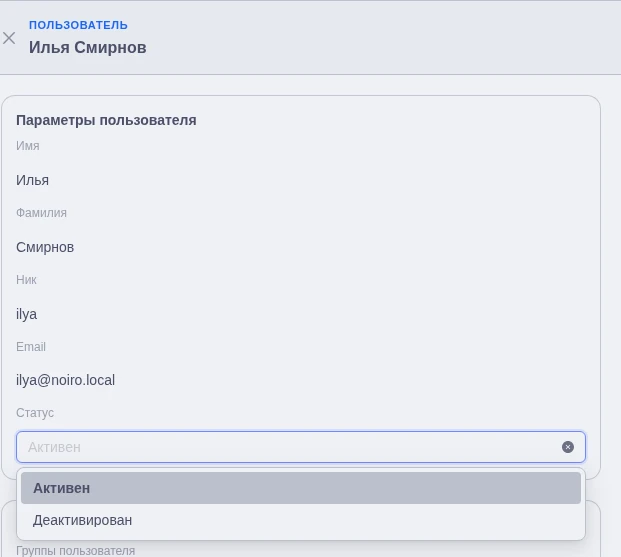Close the user panel with the X icon

point(9,38)
